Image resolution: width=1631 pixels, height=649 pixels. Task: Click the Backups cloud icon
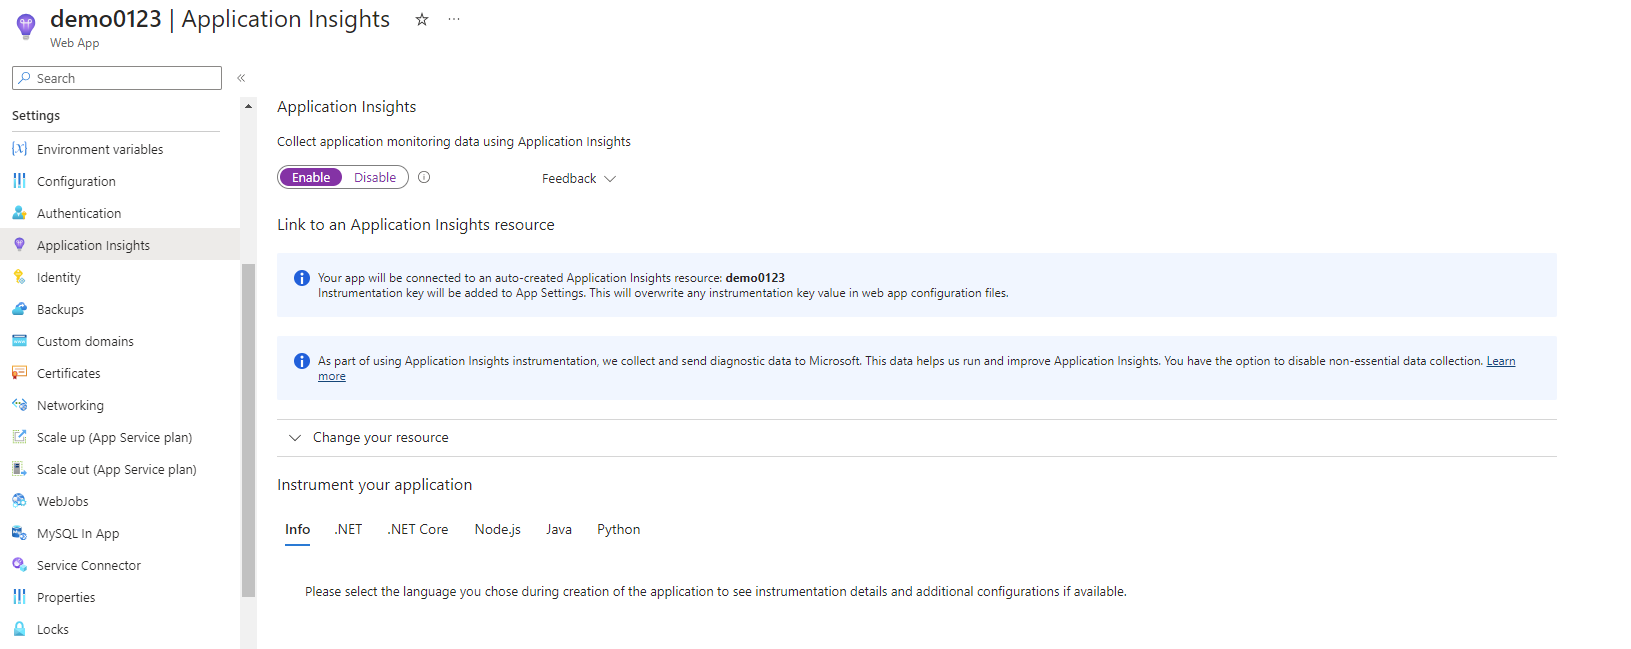click(19, 309)
